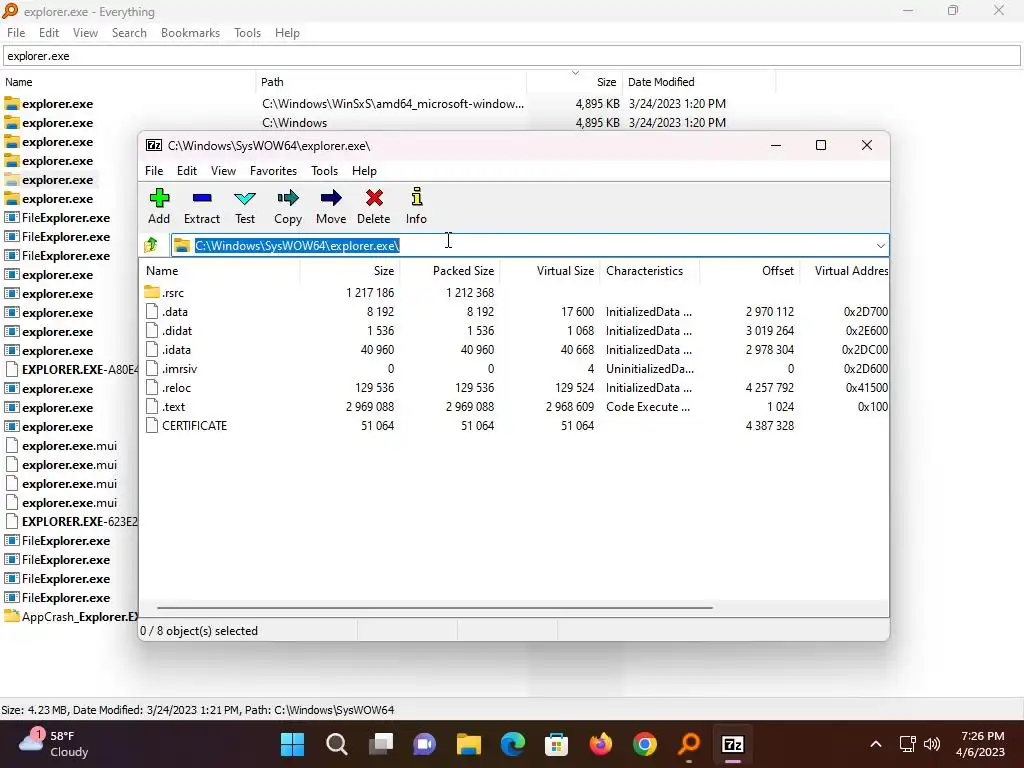Viewport: 1024px width, 768px height.
Task: Open Info from the 7-Zip toolbar
Action: tap(416, 206)
